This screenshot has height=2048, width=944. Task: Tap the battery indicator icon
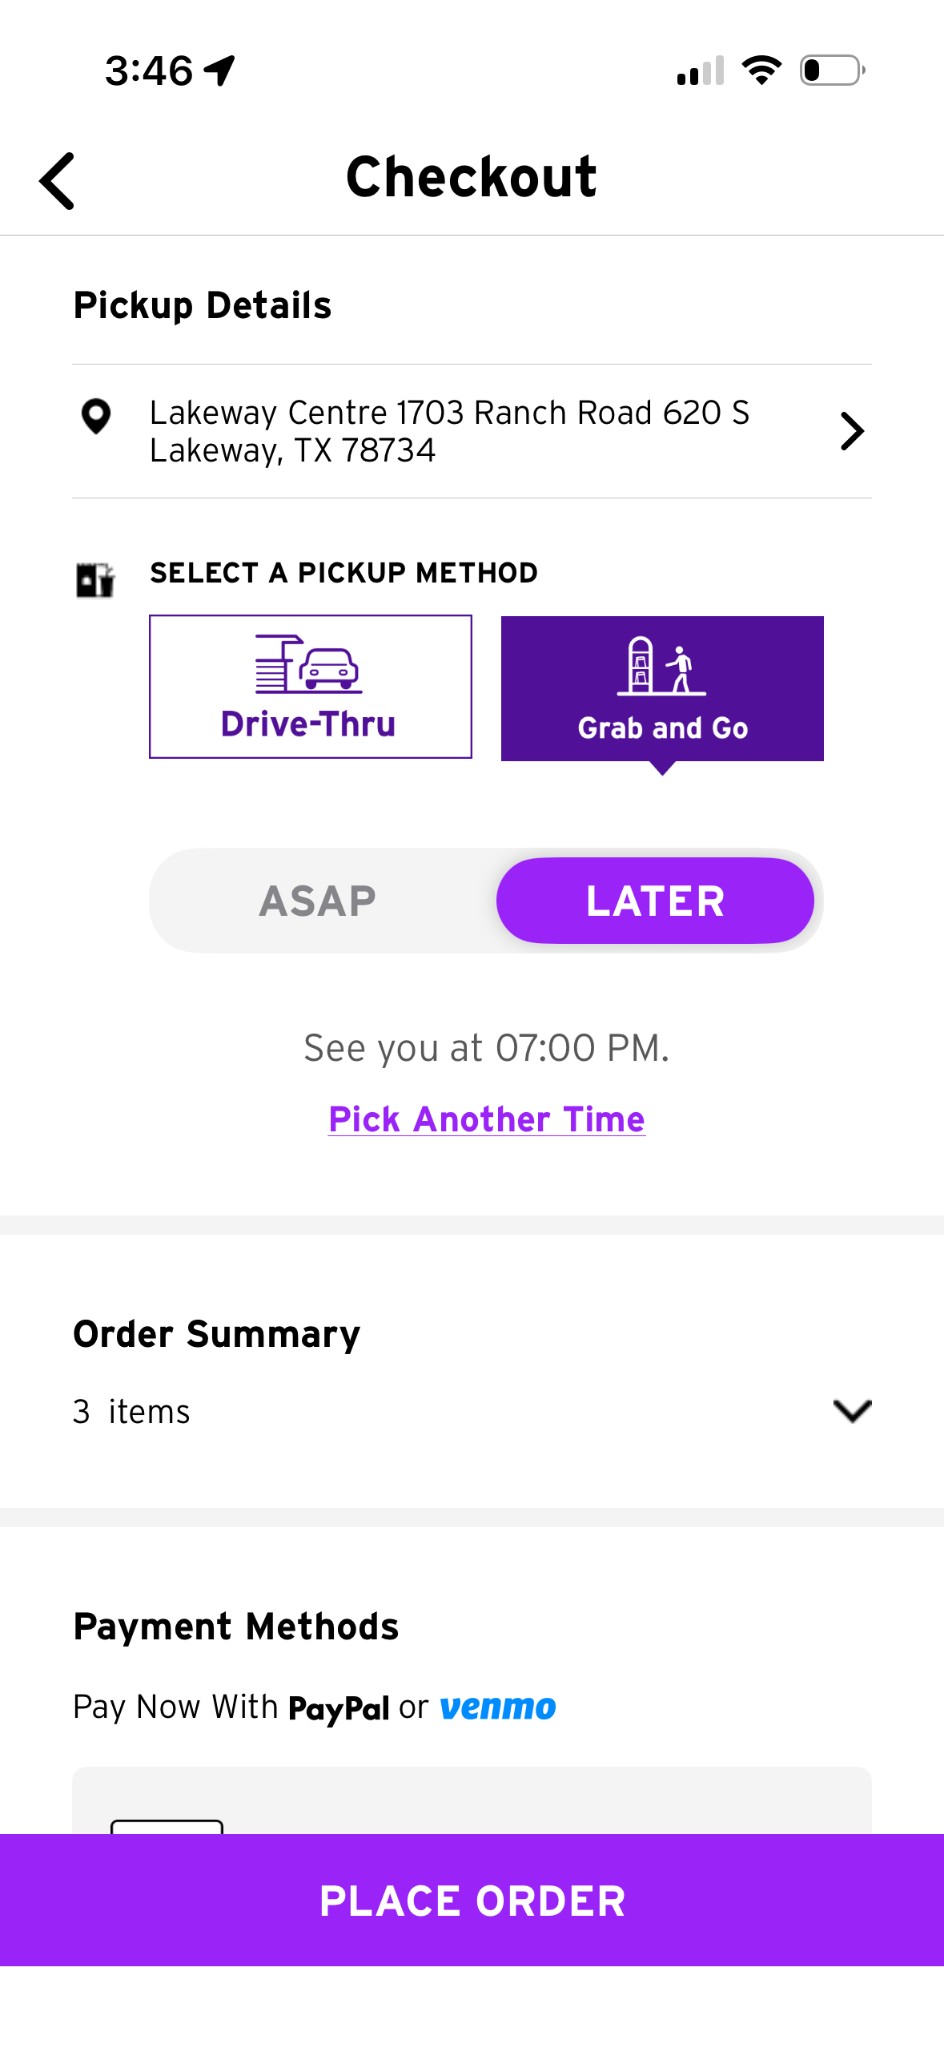tap(832, 71)
